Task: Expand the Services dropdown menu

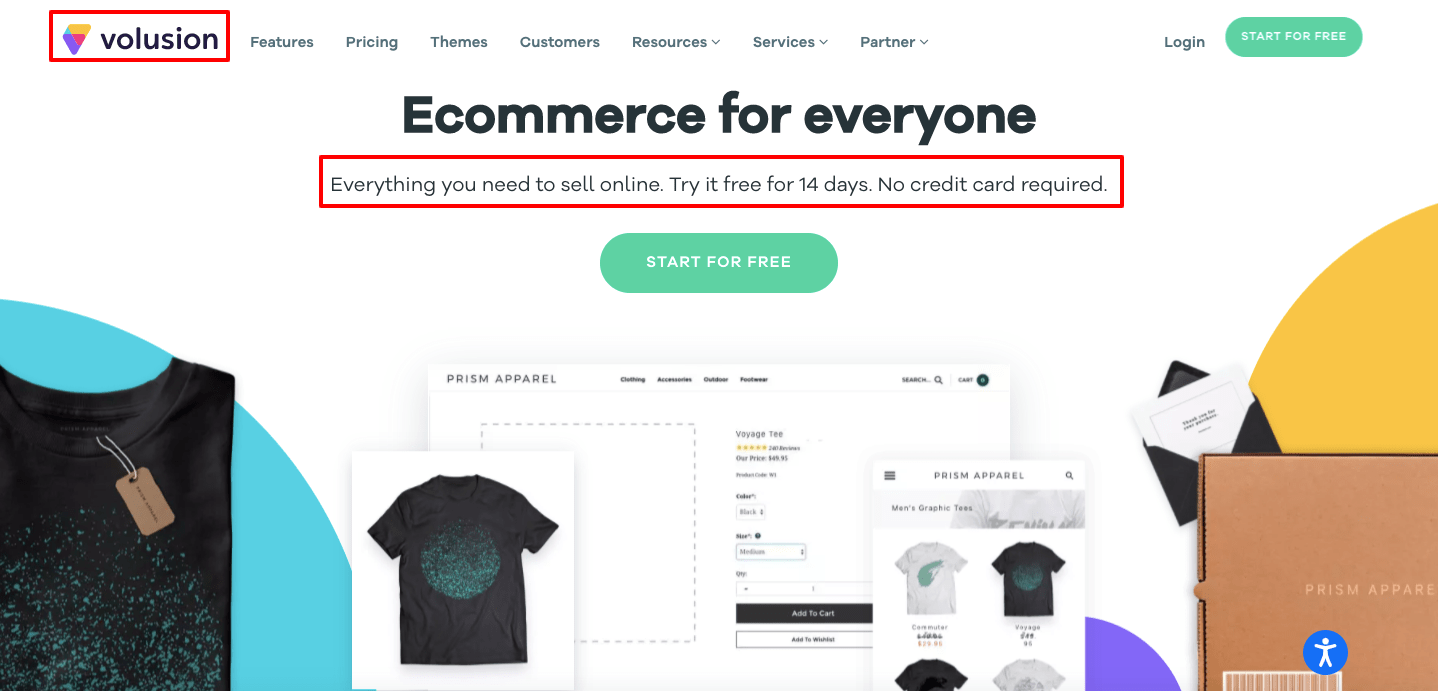Action: tap(790, 42)
